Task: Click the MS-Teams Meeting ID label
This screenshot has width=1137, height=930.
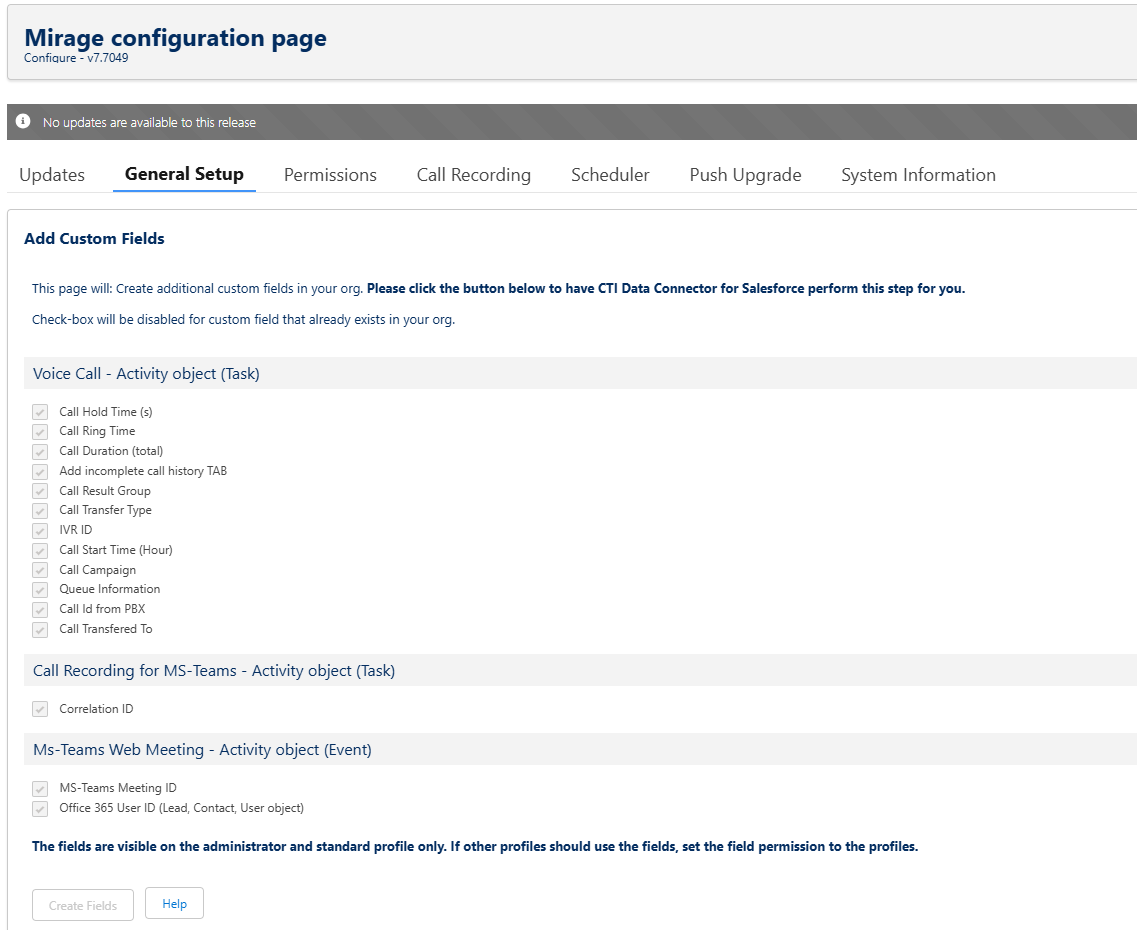Action: [x=118, y=787]
